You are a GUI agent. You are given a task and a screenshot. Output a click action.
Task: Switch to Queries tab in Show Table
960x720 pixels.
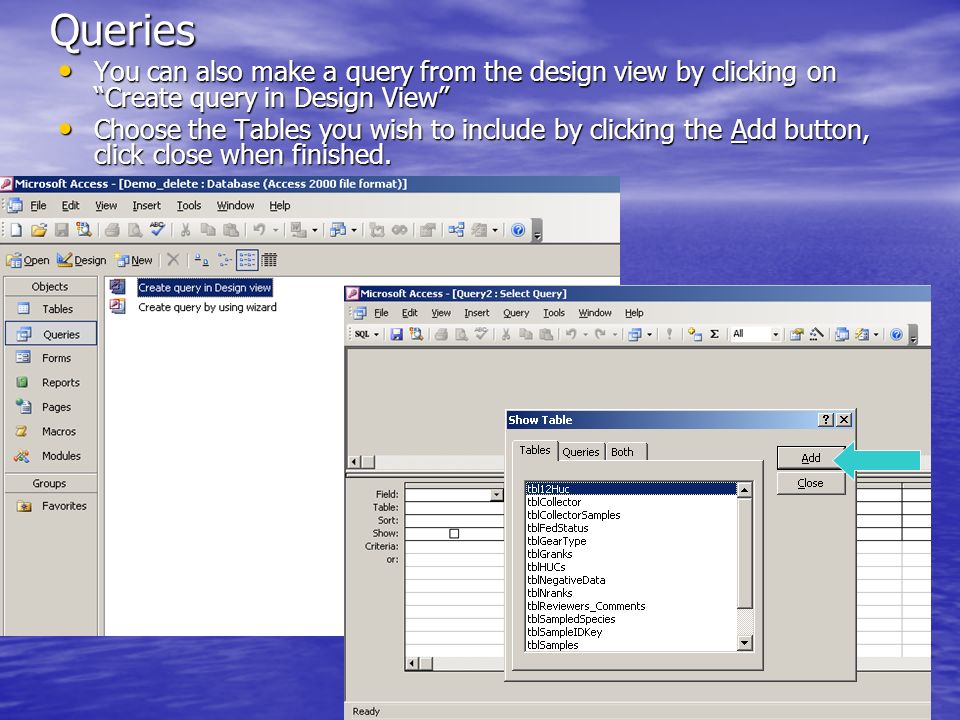tap(580, 452)
